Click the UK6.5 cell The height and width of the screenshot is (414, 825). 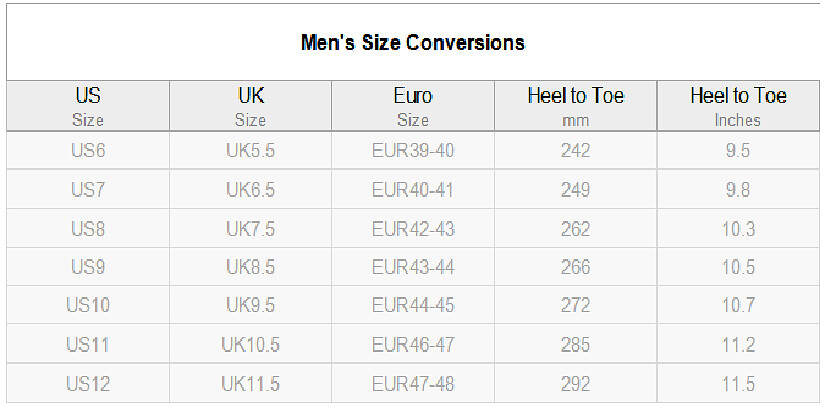pyautogui.click(x=250, y=190)
